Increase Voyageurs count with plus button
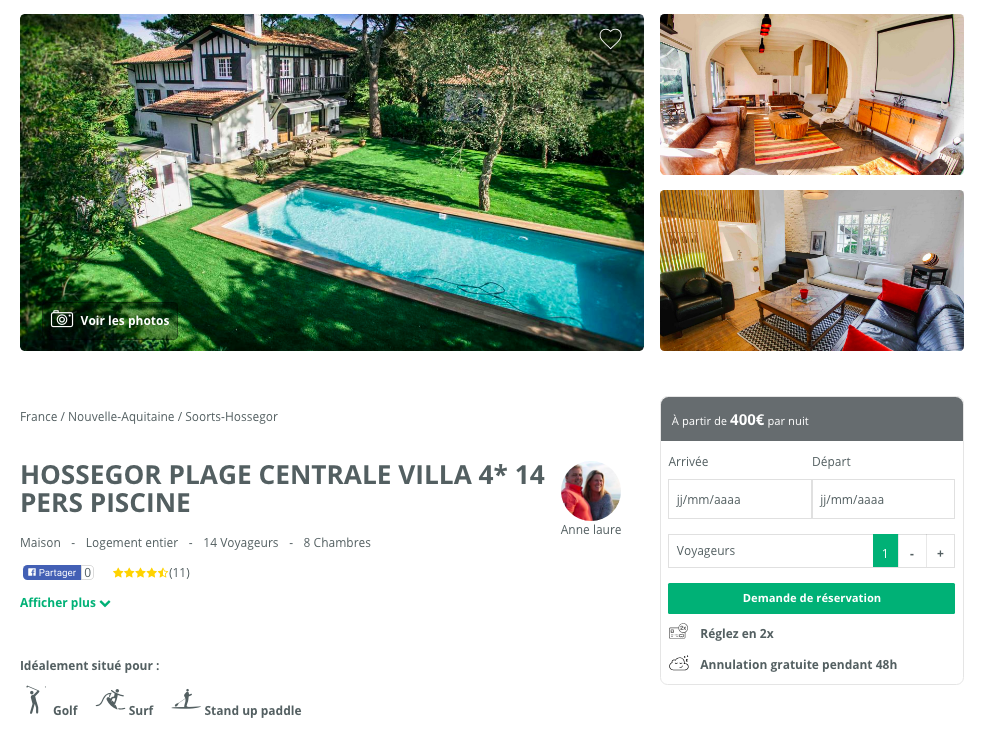The height and width of the screenshot is (729, 1008). pyautogui.click(x=940, y=552)
